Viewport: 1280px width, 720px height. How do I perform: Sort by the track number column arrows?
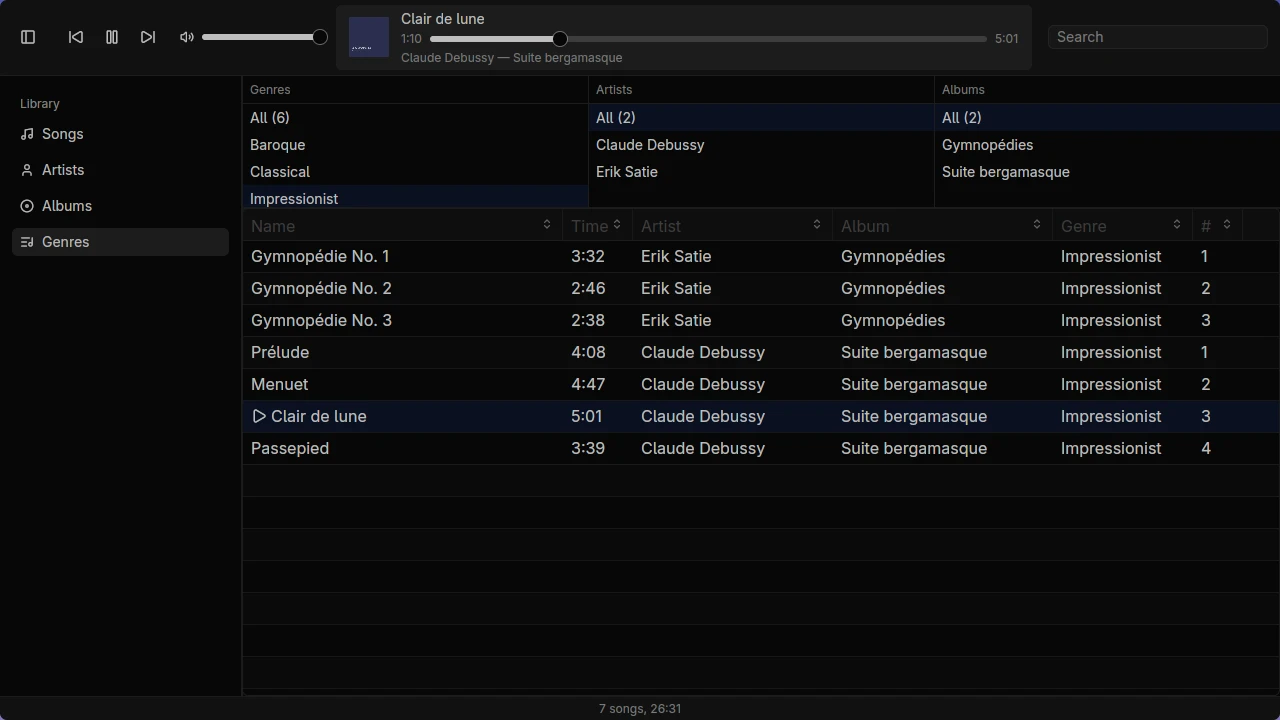pyautogui.click(x=1227, y=224)
